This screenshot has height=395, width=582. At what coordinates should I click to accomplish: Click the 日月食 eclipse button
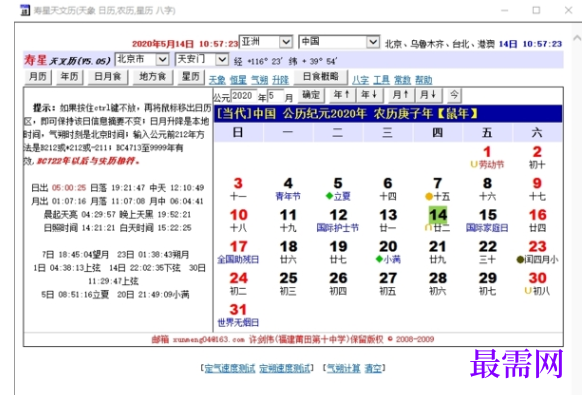(x=108, y=77)
